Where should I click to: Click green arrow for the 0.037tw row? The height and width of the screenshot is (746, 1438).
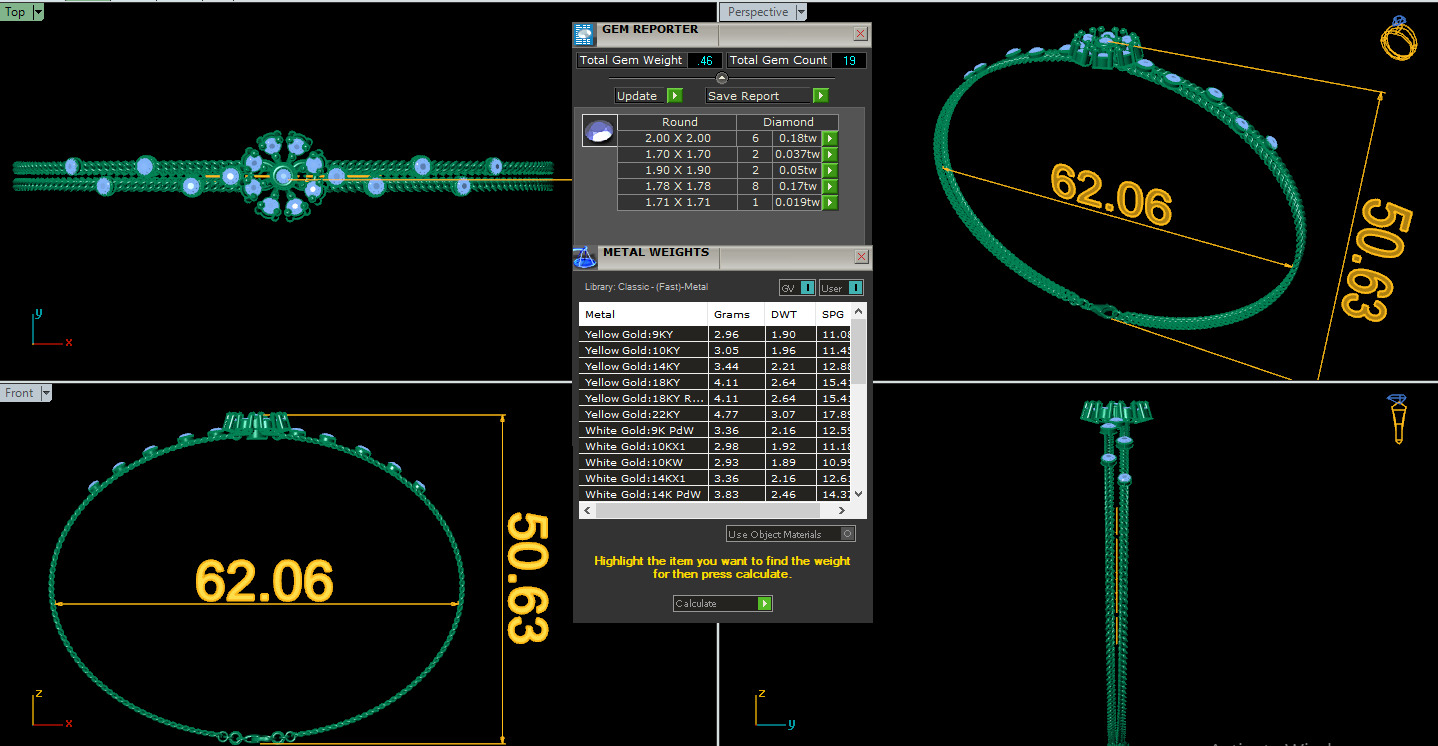click(830, 154)
